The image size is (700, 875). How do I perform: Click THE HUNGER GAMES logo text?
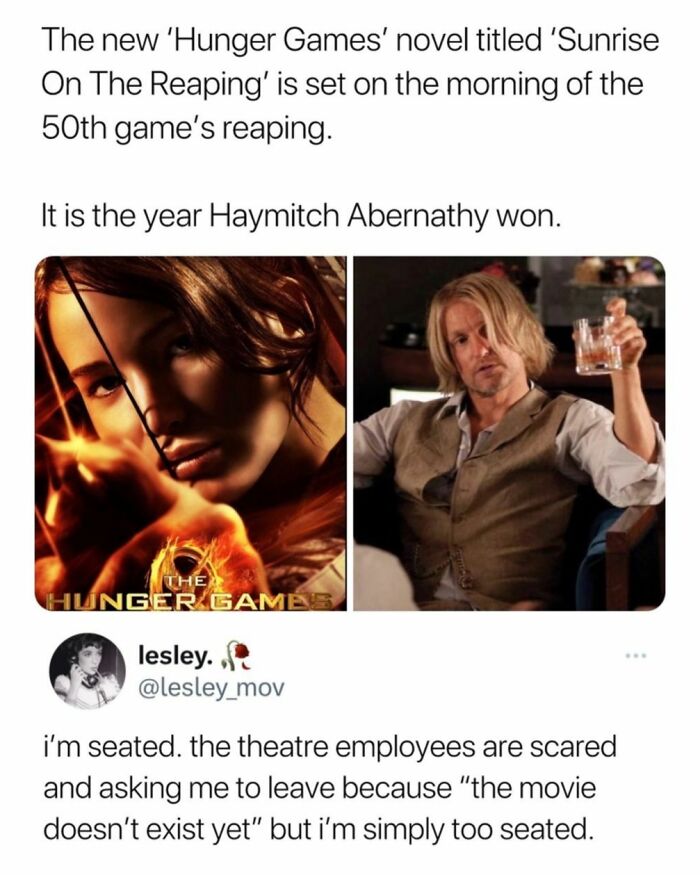pos(190,595)
